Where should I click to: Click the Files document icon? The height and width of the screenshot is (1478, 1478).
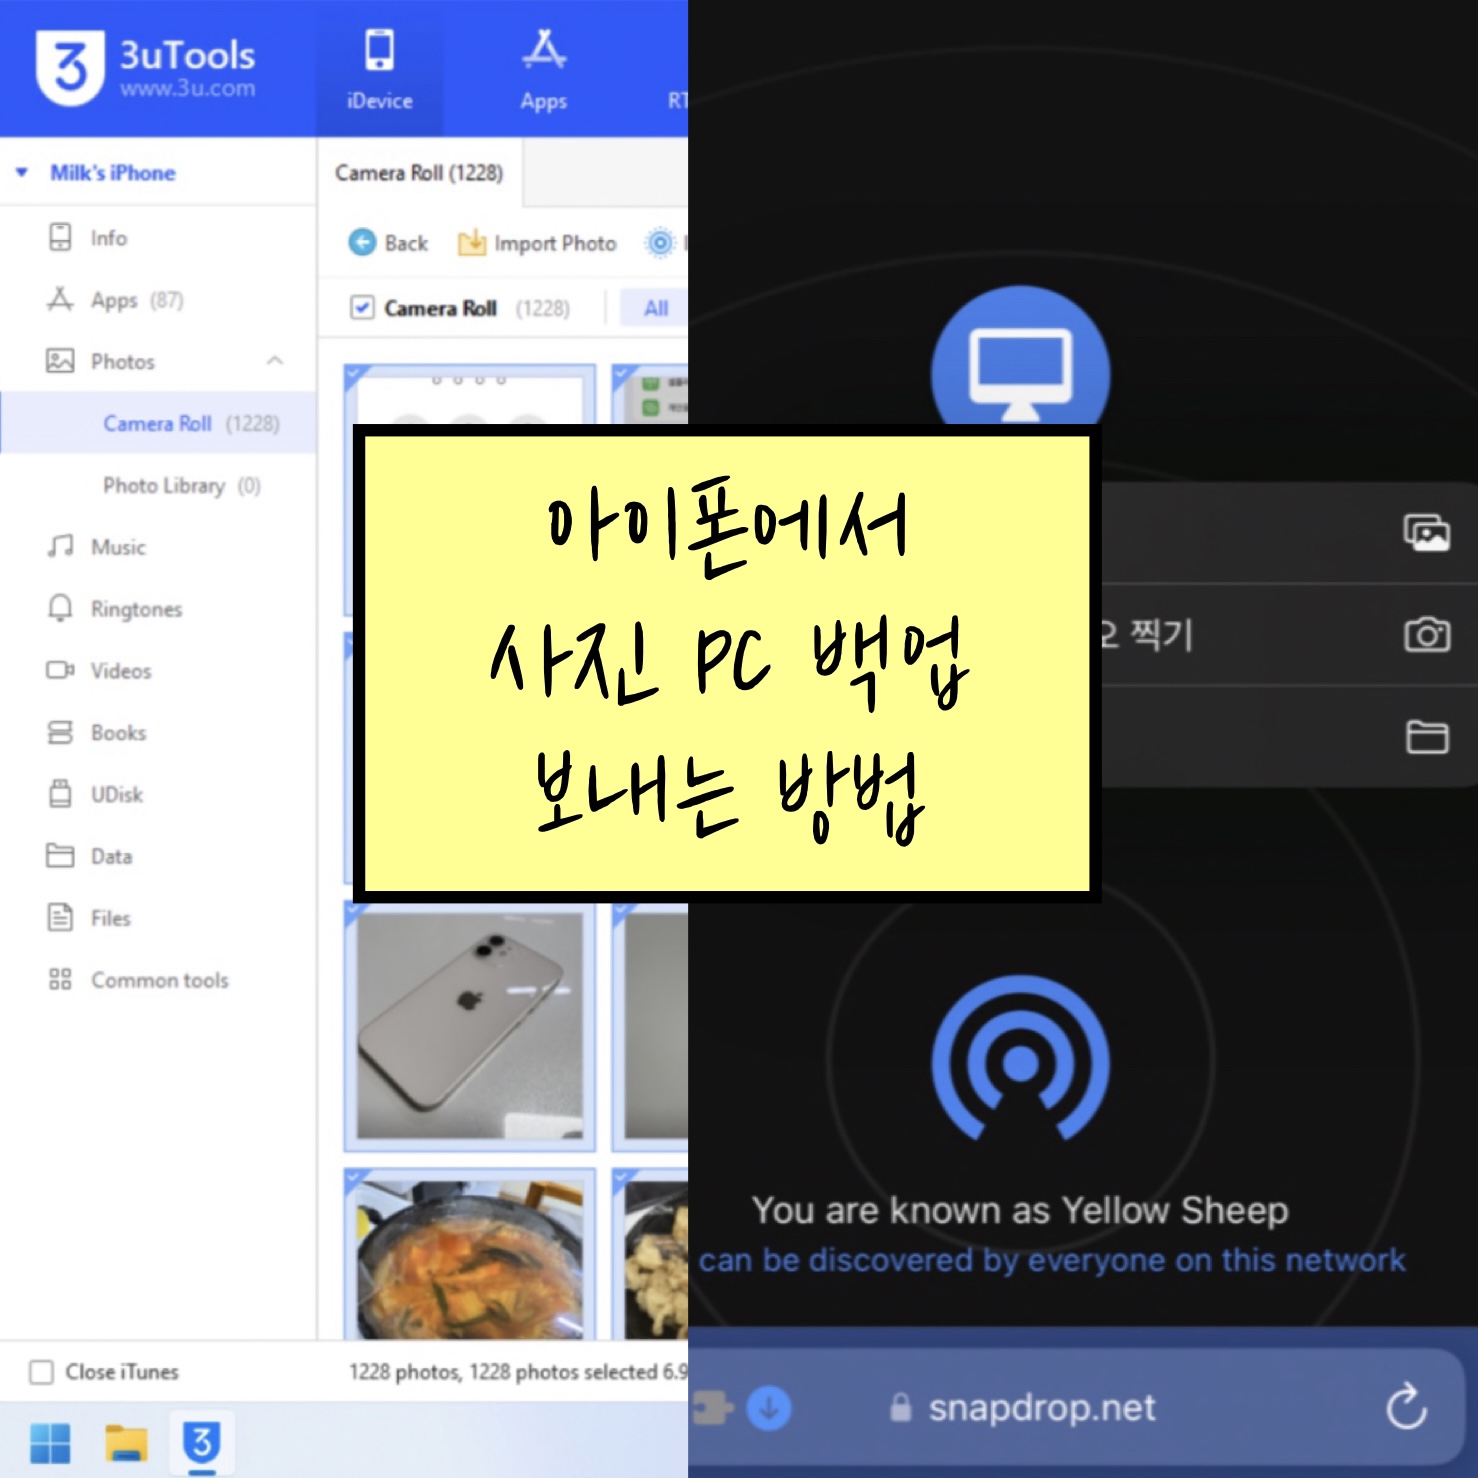(60, 917)
